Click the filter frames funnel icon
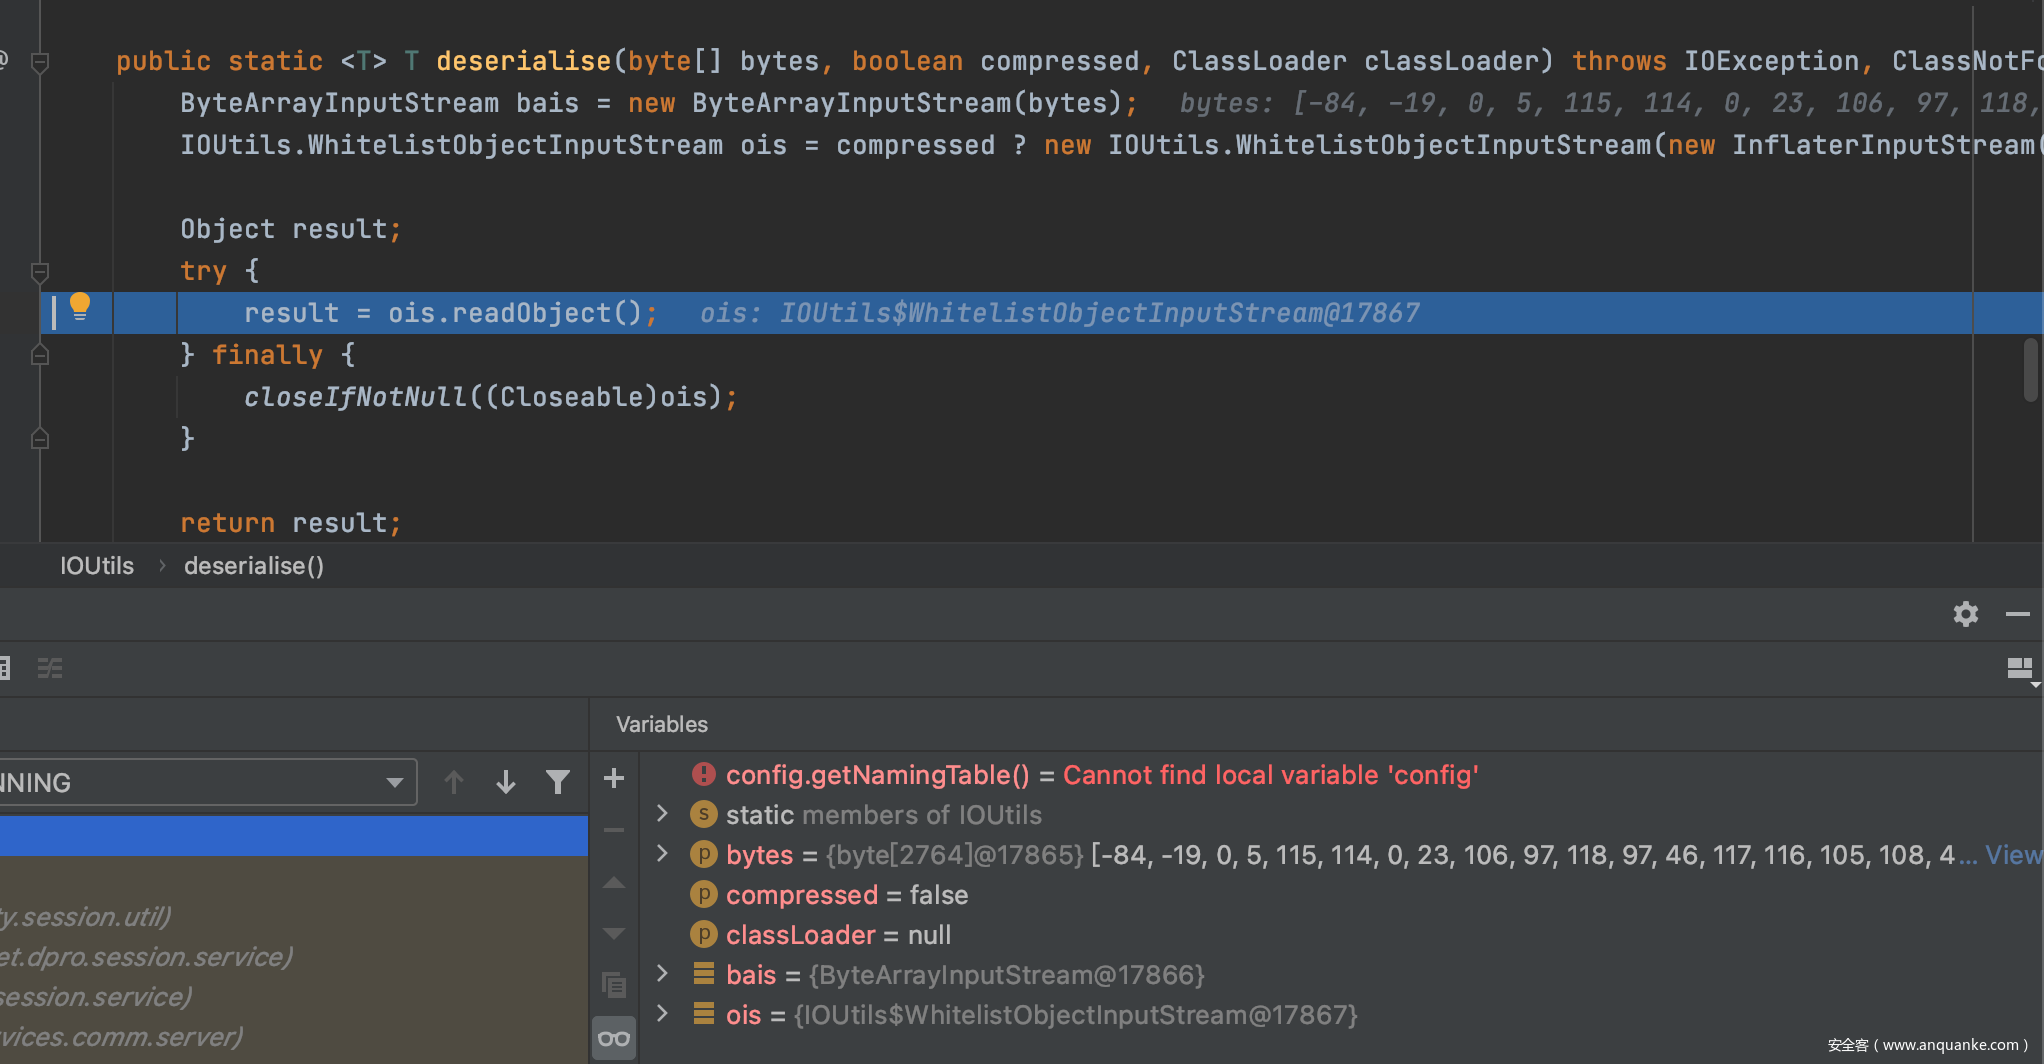 click(558, 782)
